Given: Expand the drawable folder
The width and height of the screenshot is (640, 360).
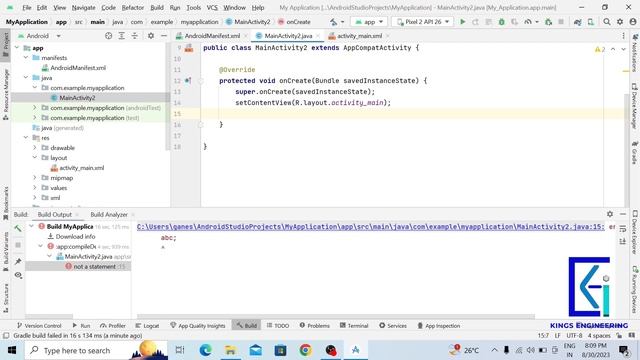Looking at the screenshot, I should pos(35,148).
